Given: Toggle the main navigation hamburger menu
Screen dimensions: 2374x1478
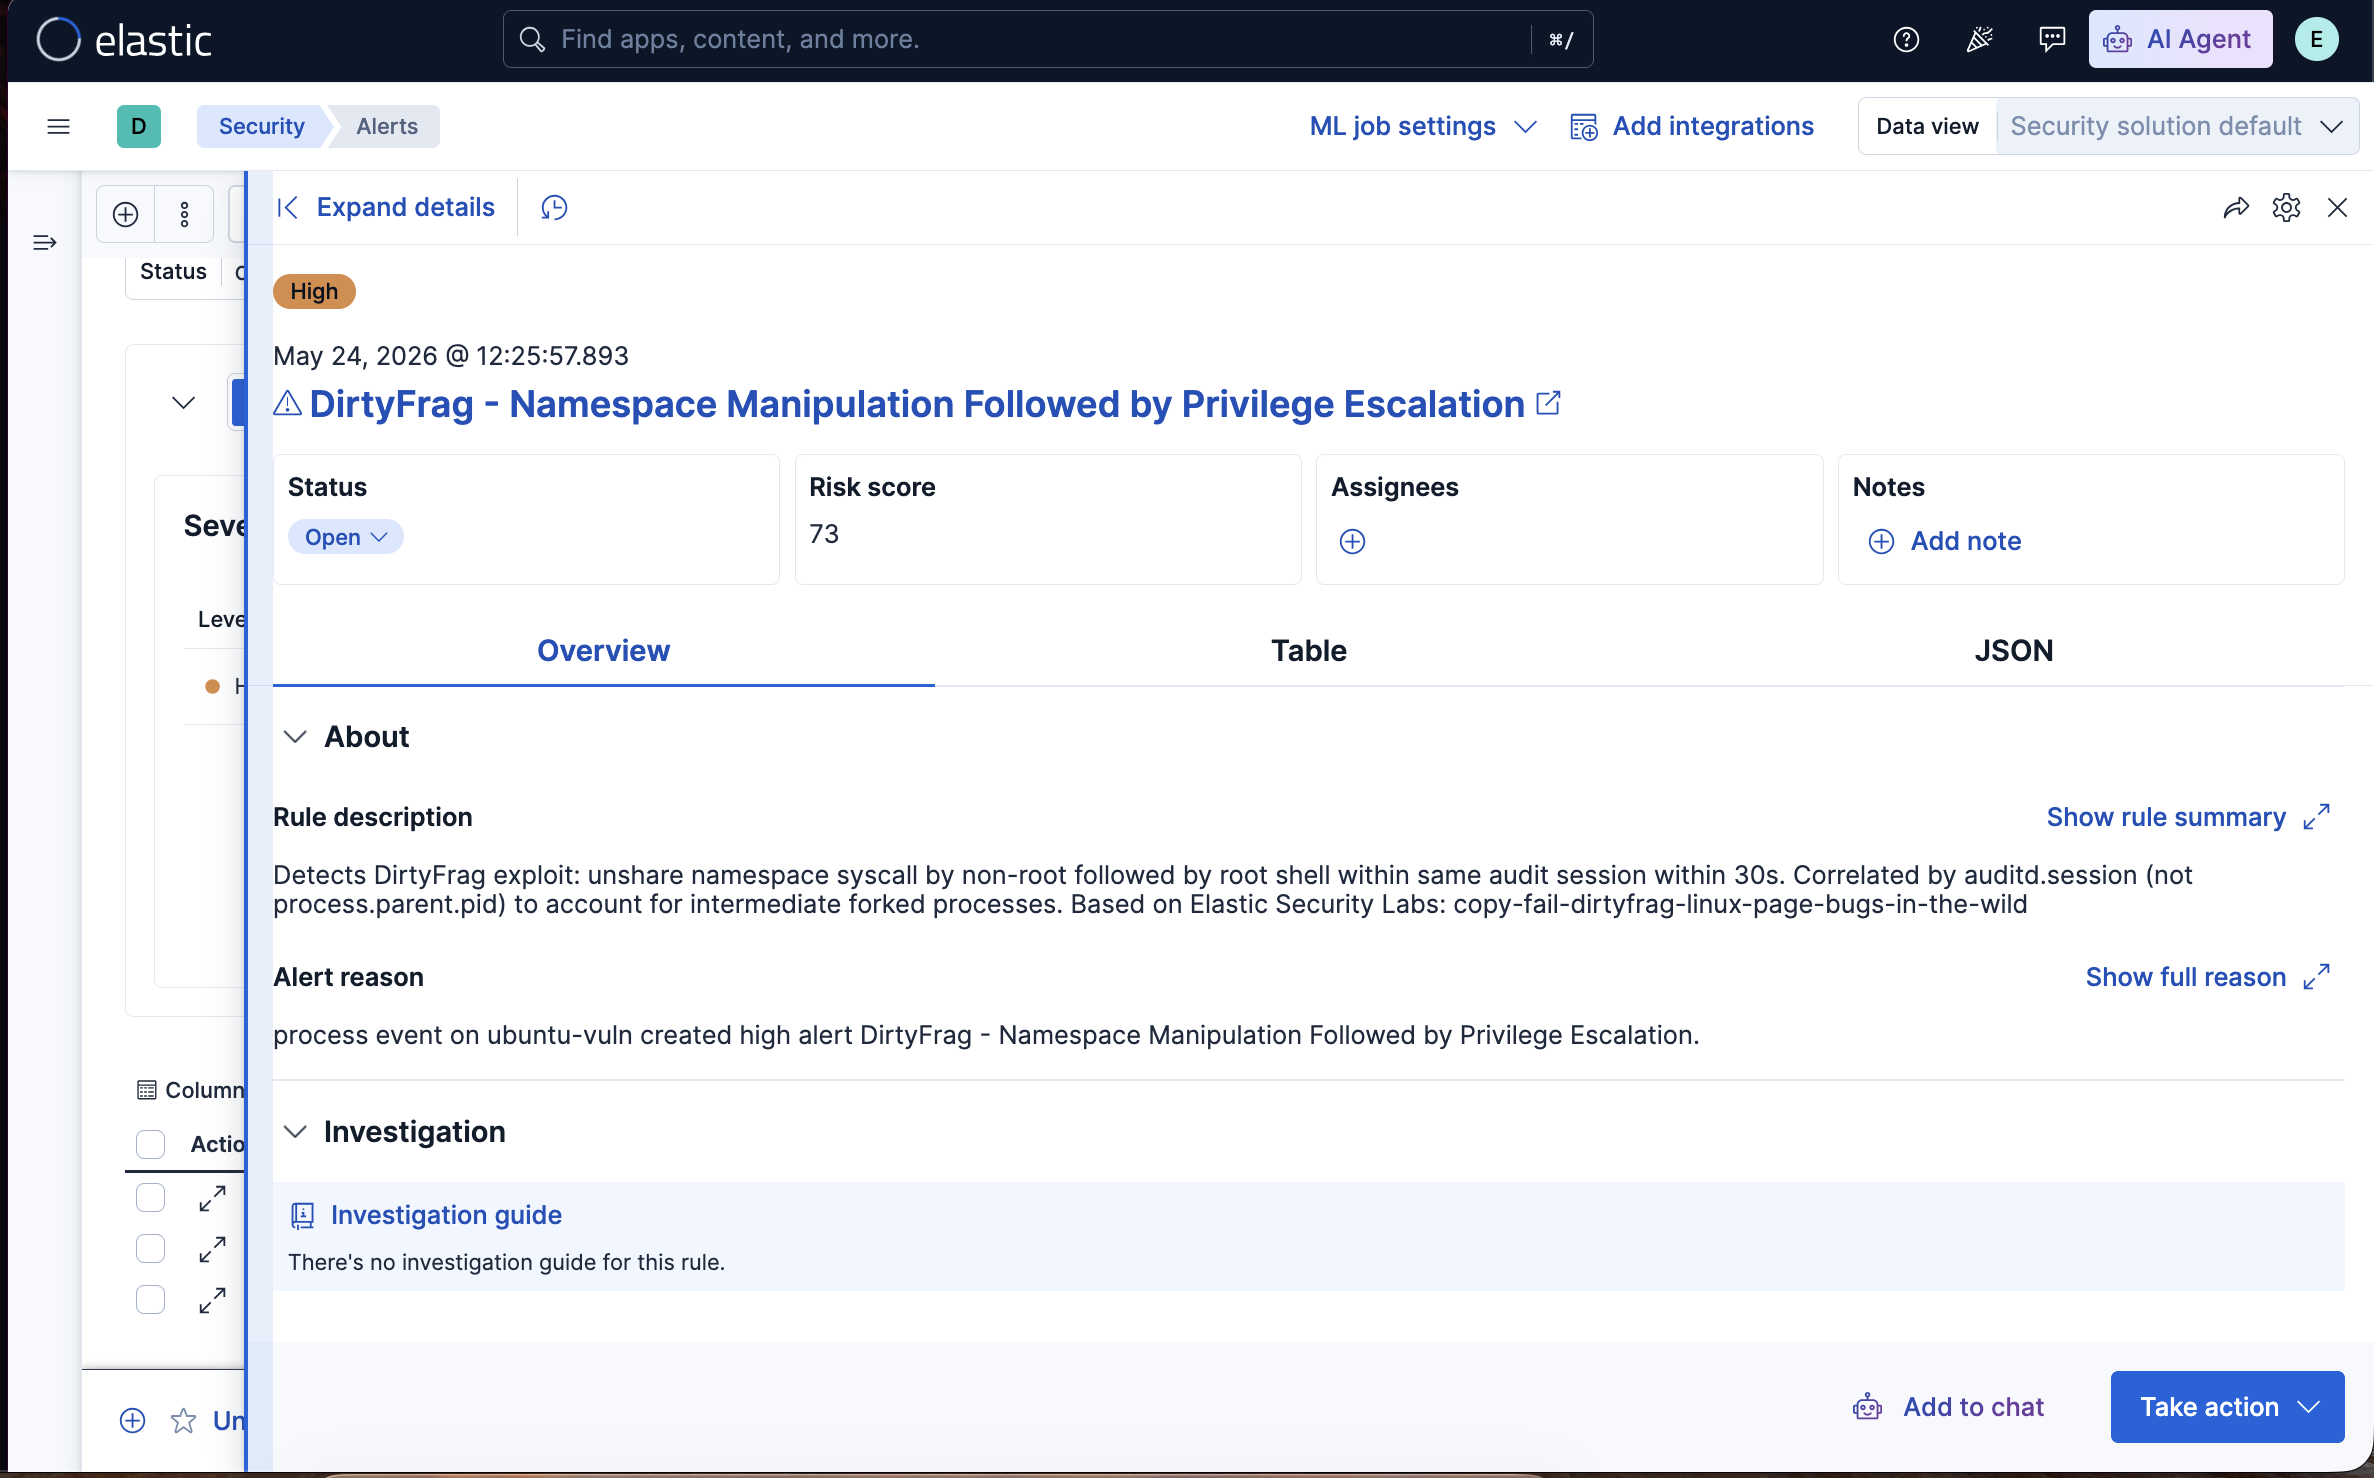Looking at the screenshot, I should pos(58,126).
